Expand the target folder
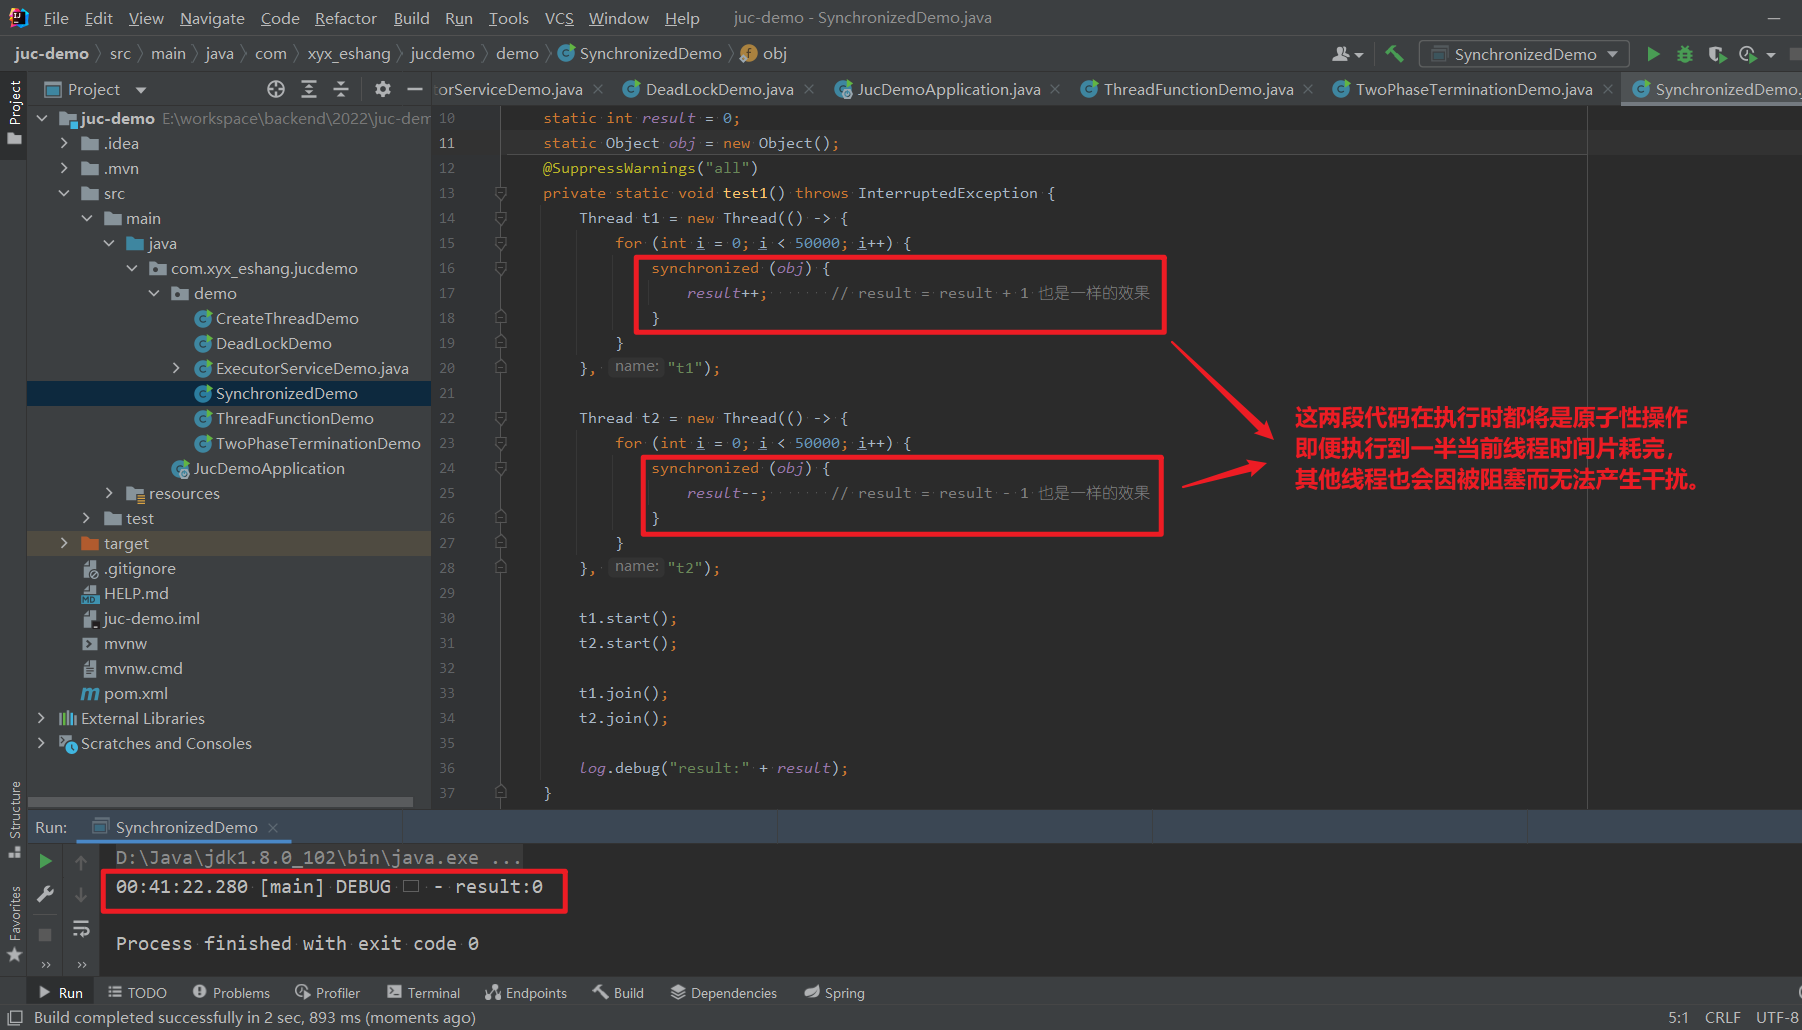 64,543
